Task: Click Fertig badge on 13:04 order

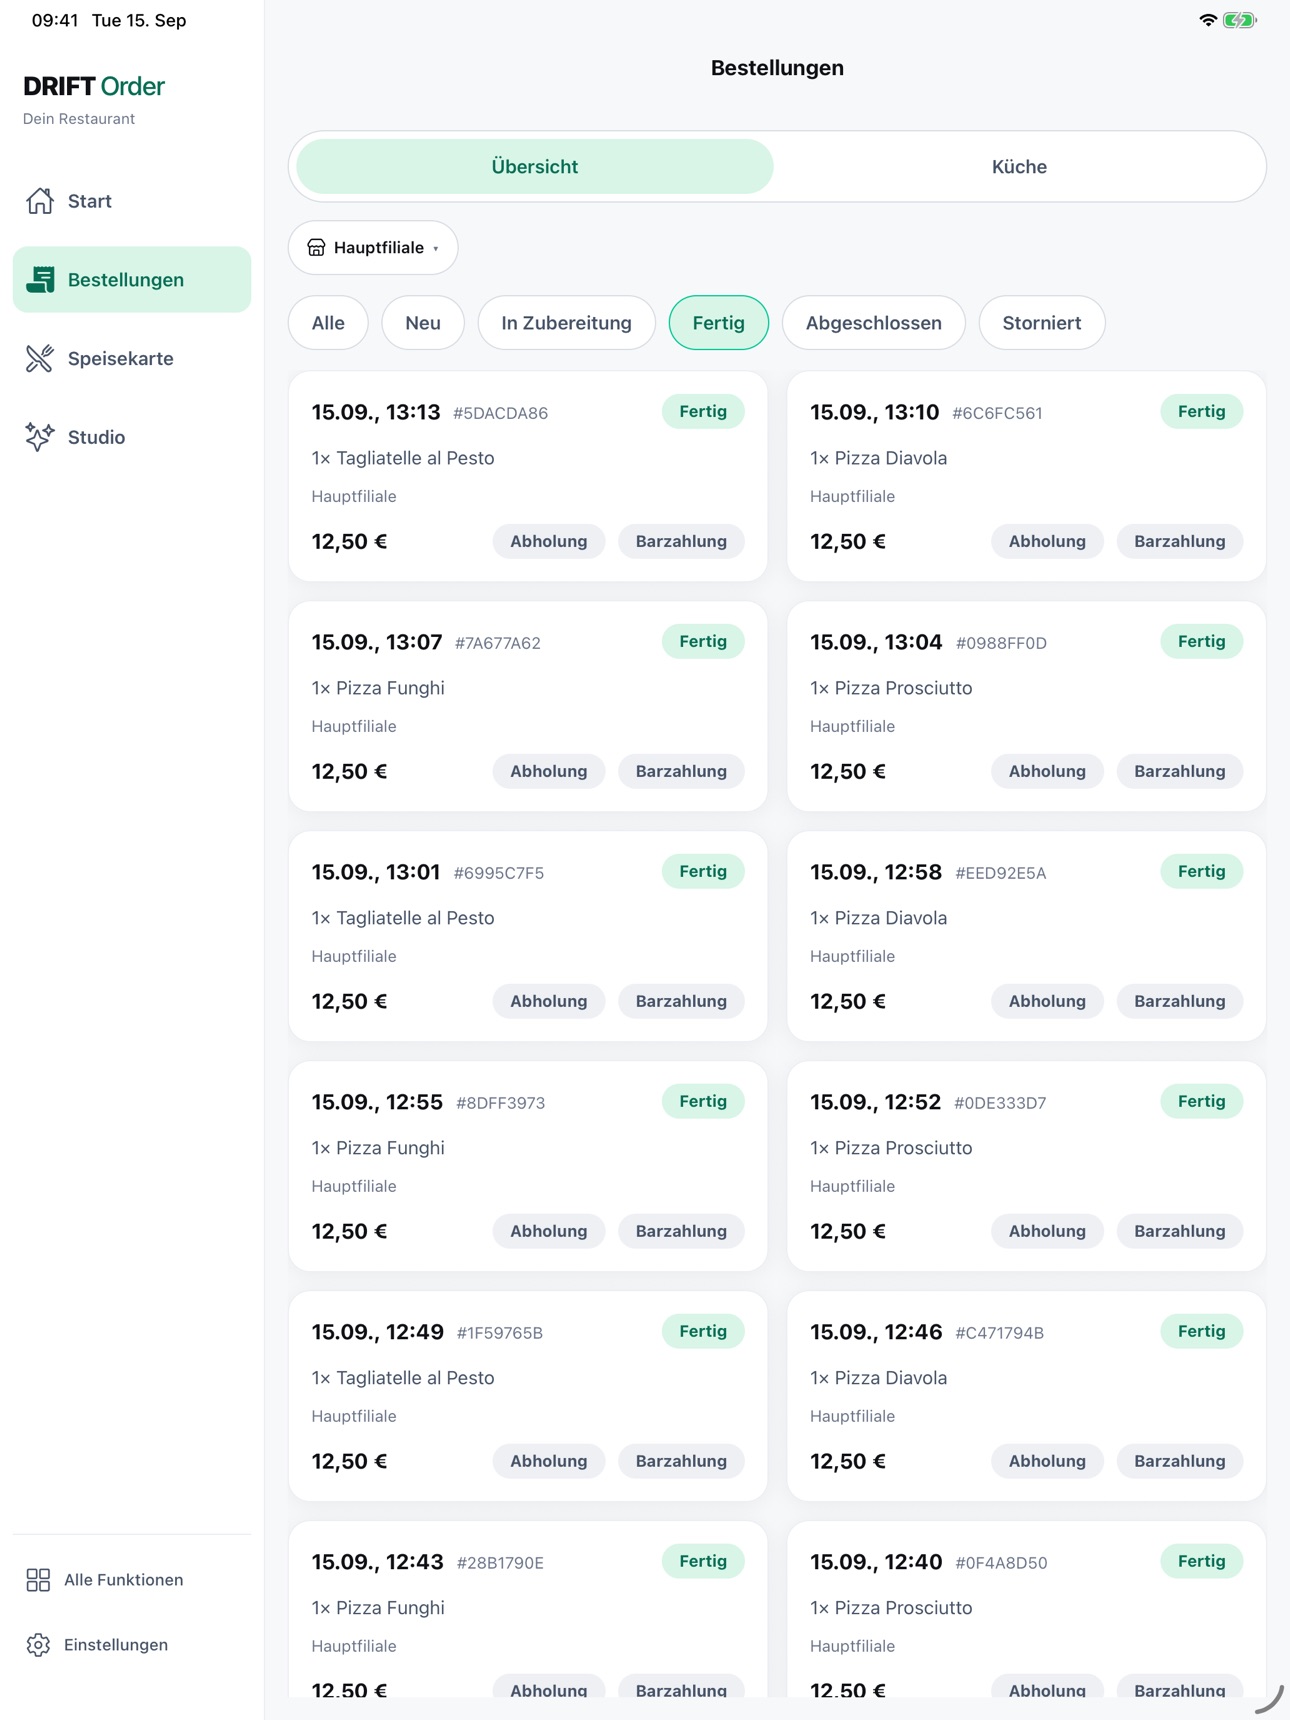Action: [1201, 642]
